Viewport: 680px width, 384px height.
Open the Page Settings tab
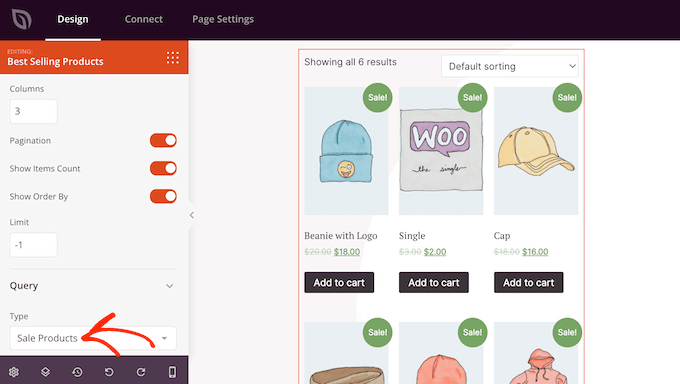click(223, 19)
